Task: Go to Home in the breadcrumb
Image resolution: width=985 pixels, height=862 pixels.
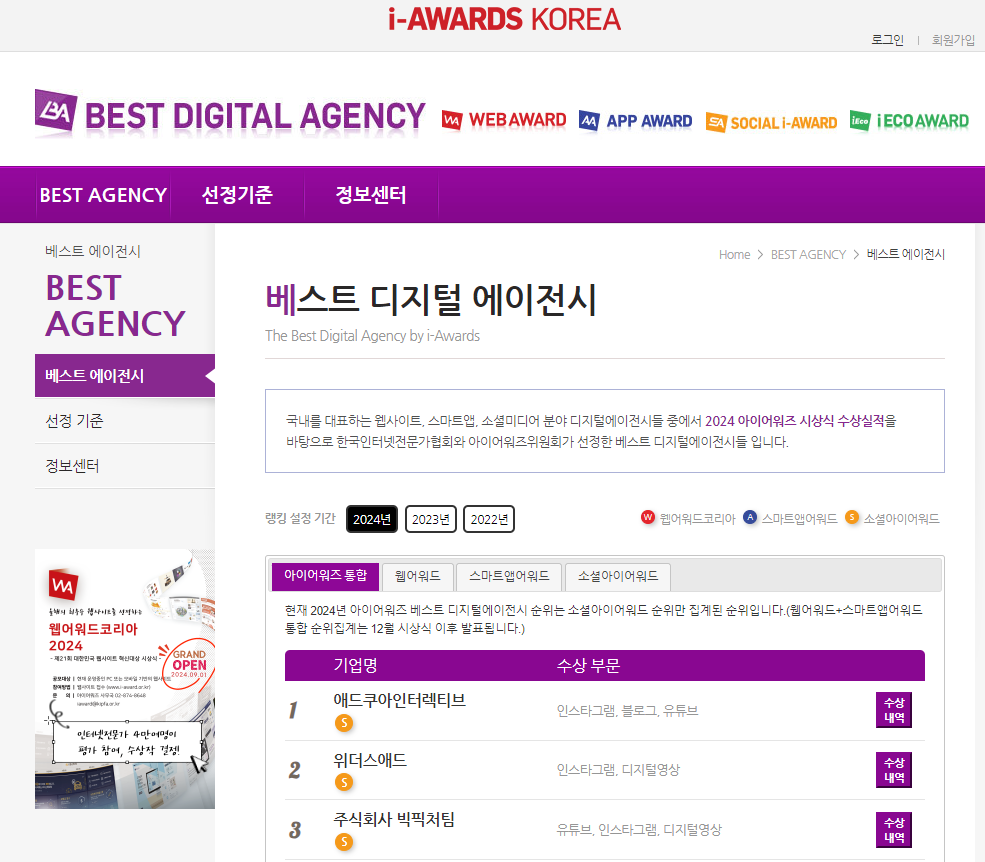Action: (734, 254)
